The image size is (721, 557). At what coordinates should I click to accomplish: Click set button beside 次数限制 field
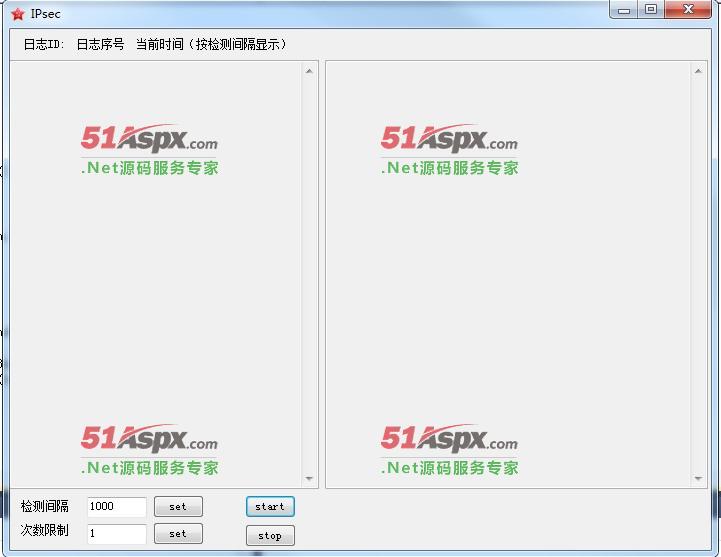pyautogui.click(x=178, y=534)
